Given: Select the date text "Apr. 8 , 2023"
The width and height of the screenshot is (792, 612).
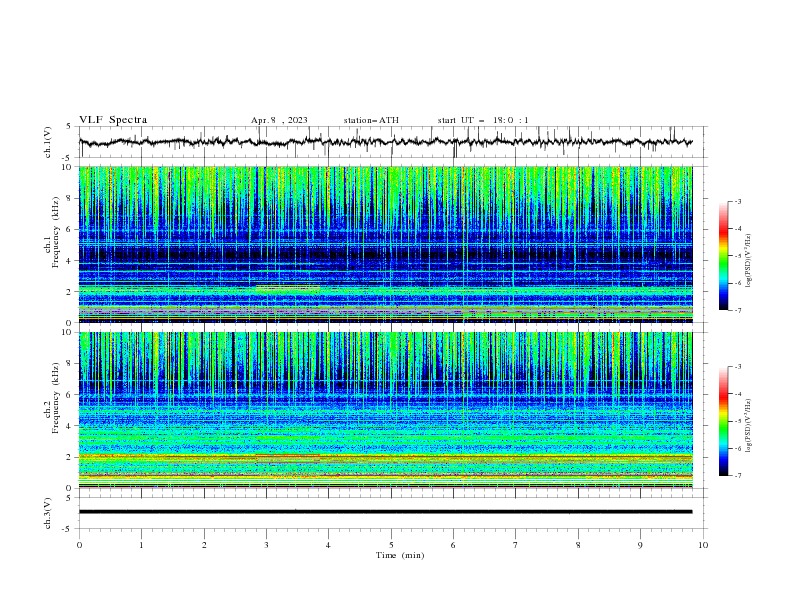Looking at the screenshot, I should click(279, 120).
